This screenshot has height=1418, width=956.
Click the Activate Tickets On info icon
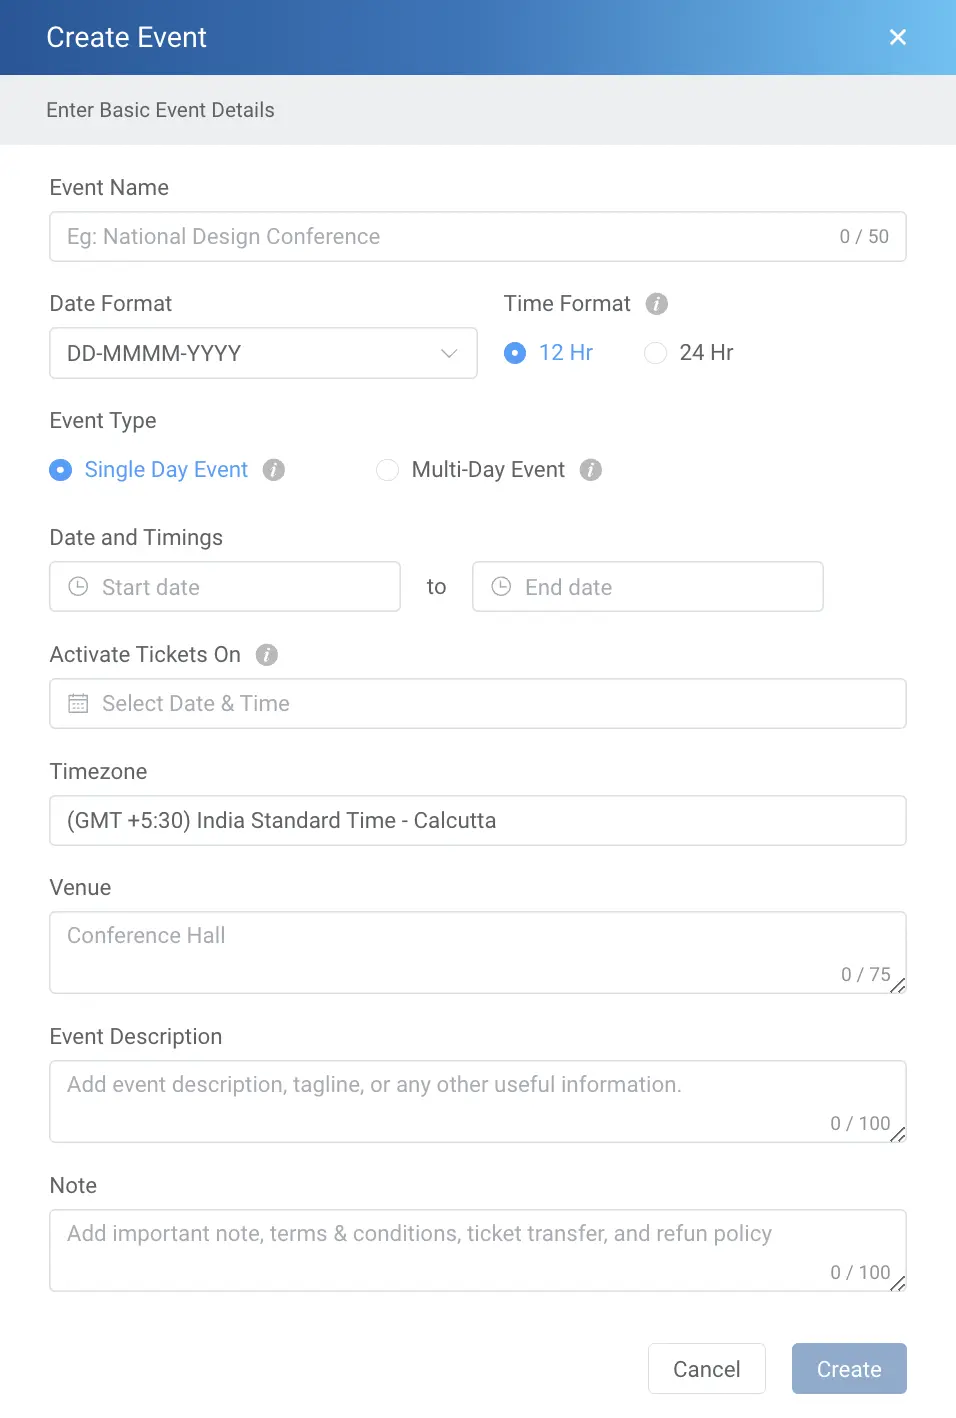point(266,654)
